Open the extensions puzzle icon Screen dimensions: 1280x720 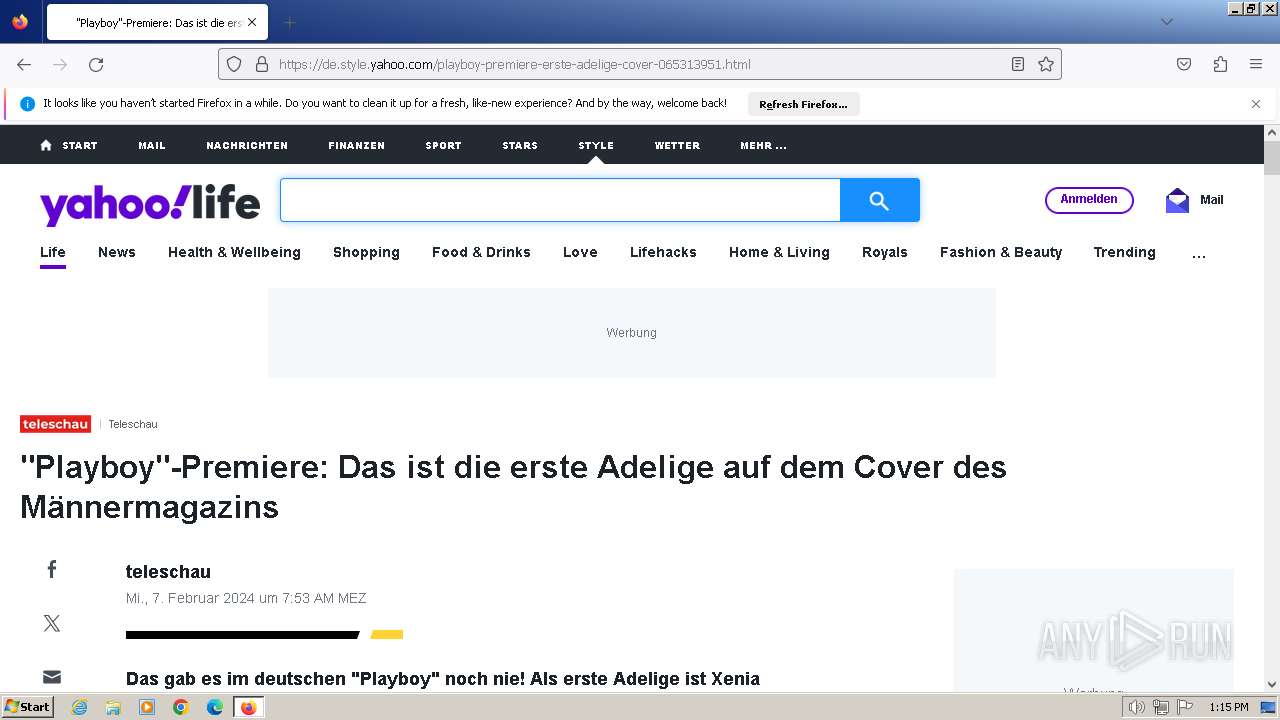coord(1220,64)
